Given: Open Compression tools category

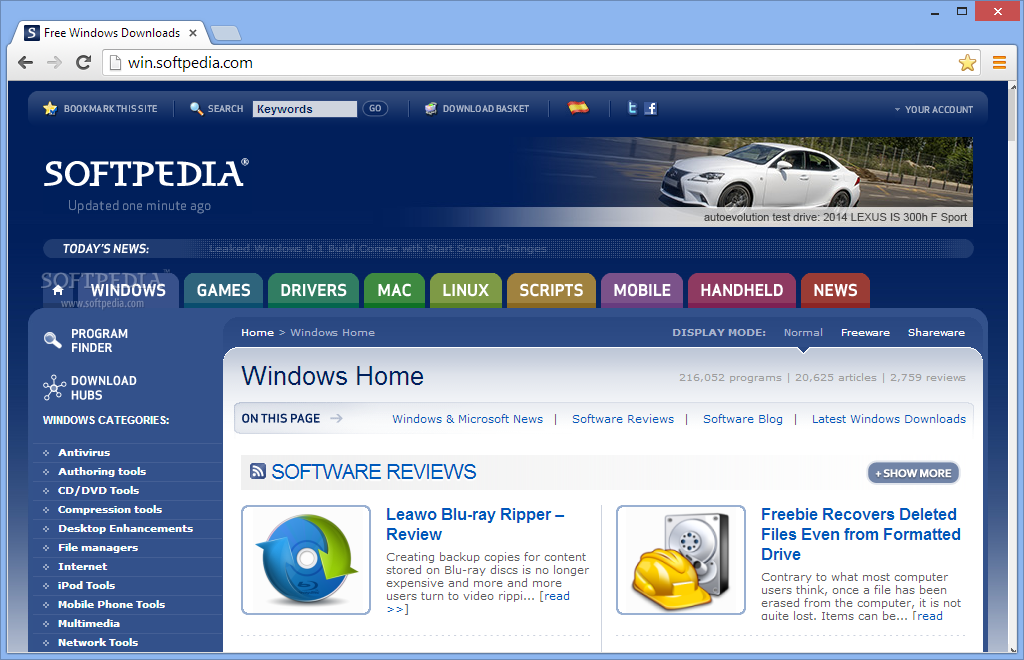Looking at the screenshot, I should 110,509.
